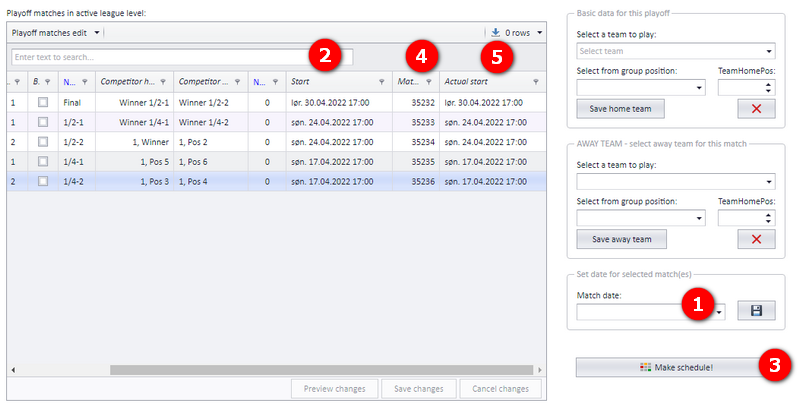
Task: Click the Save home team button
Action: tap(620, 109)
